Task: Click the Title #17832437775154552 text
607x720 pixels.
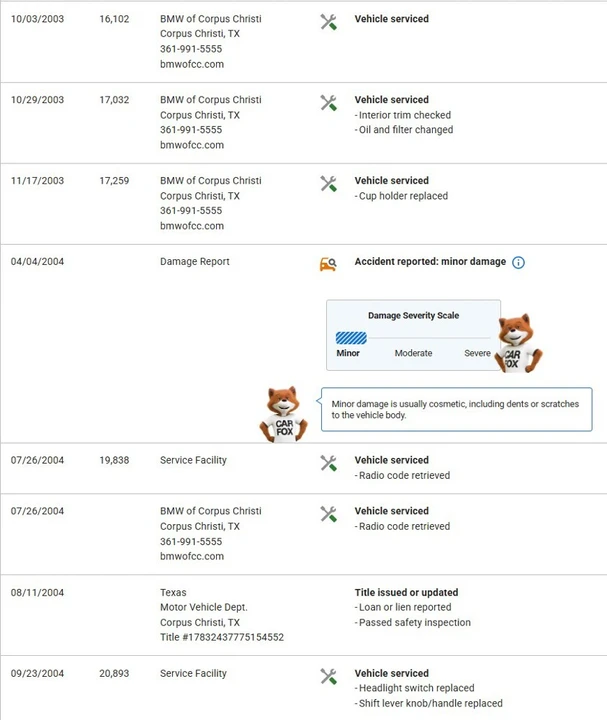Action: pos(222,637)
